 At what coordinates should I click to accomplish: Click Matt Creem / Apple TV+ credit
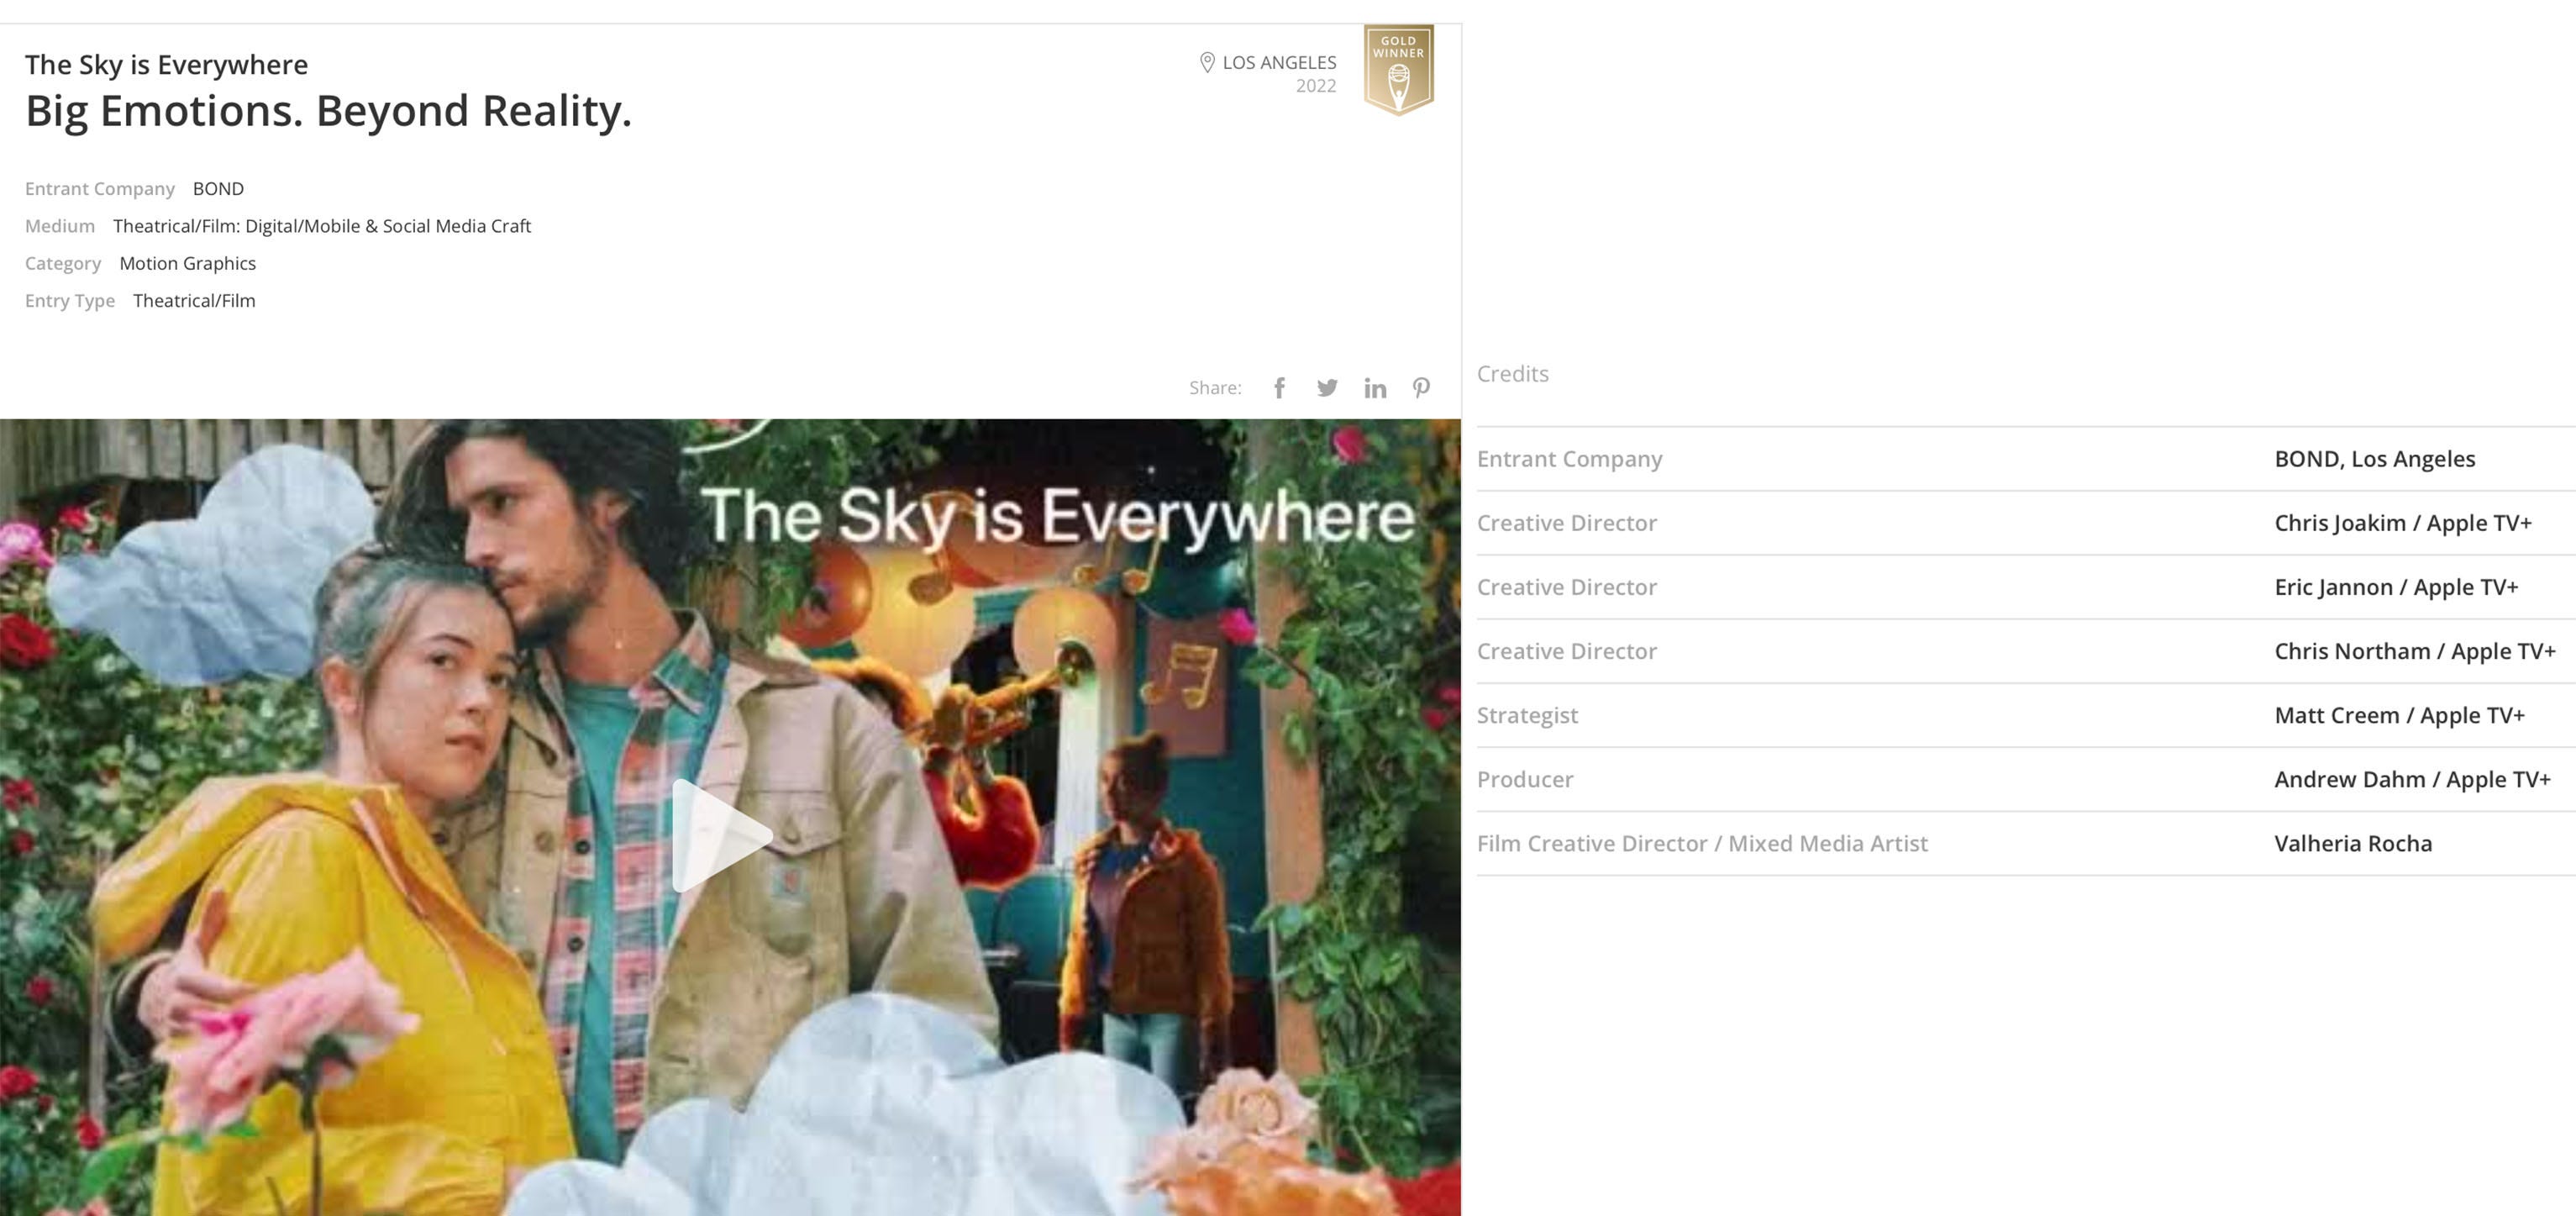coord(2399,715)
